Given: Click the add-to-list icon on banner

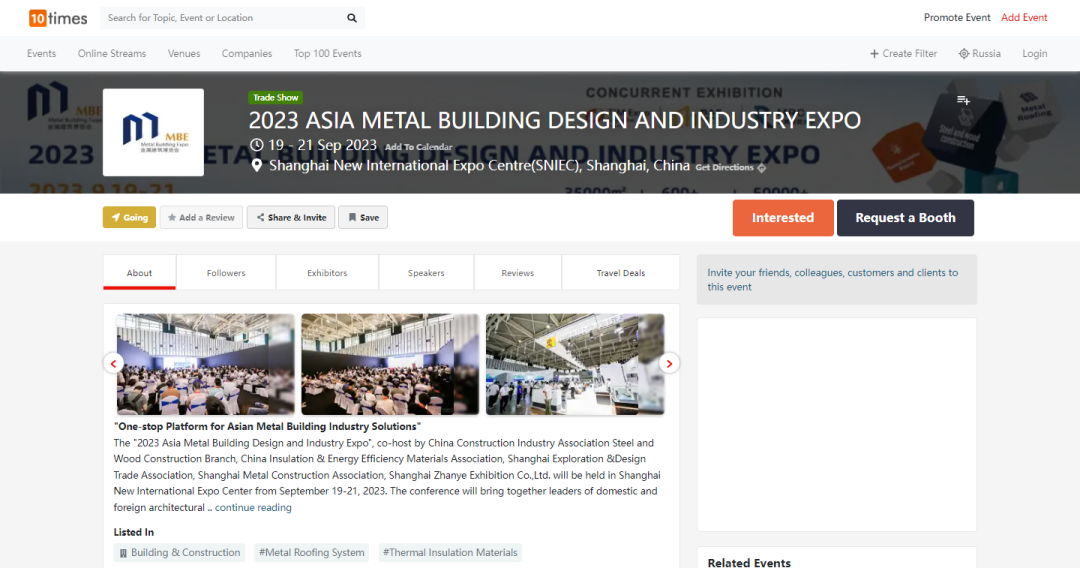Looking at the screenshot, I should click(963, 101).
